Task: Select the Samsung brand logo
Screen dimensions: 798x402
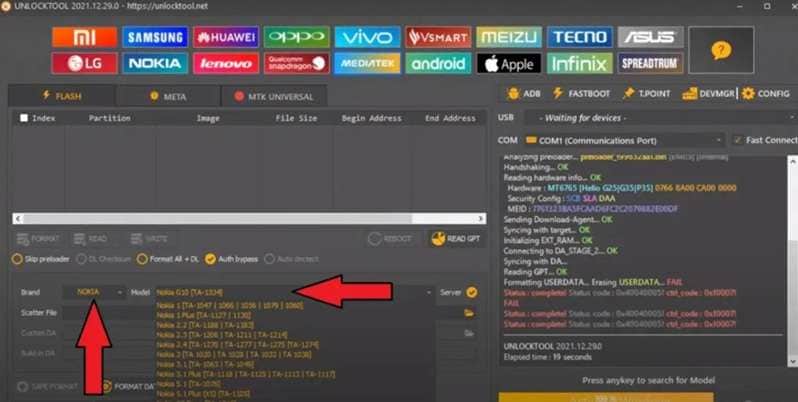Action: tap(155, 37)
